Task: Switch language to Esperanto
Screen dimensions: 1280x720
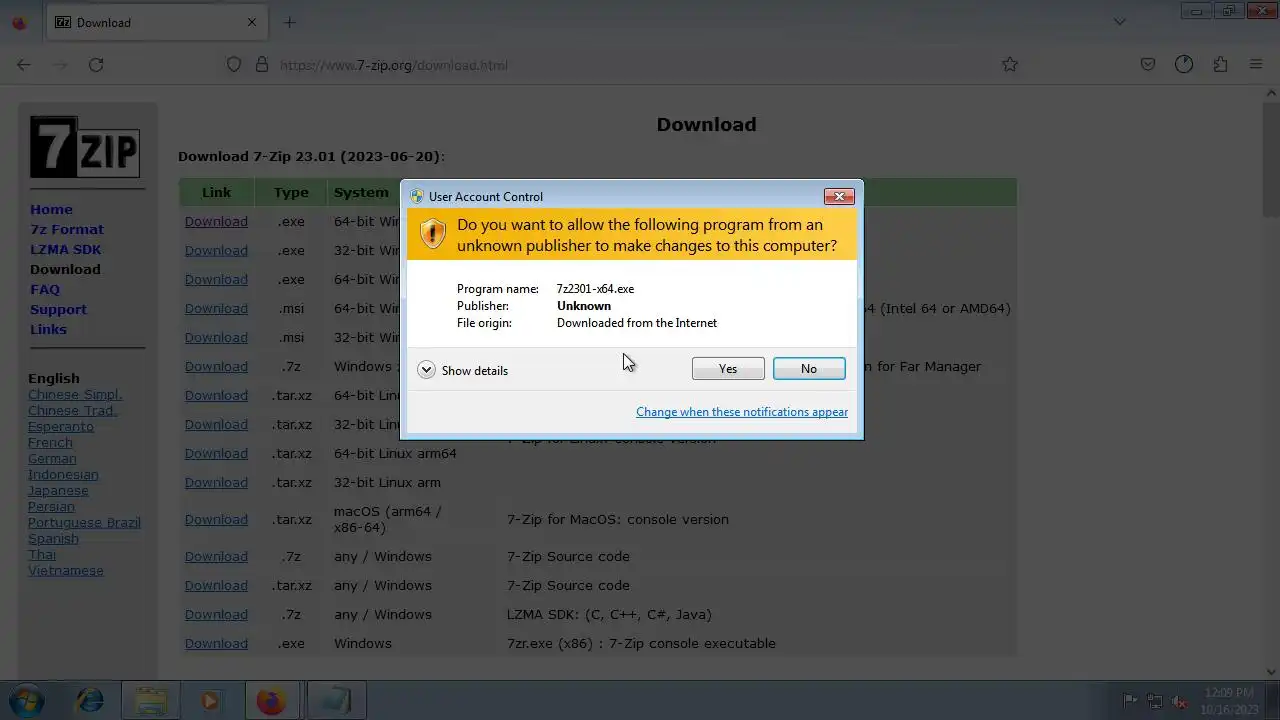Action: click(x=61, y=426)
